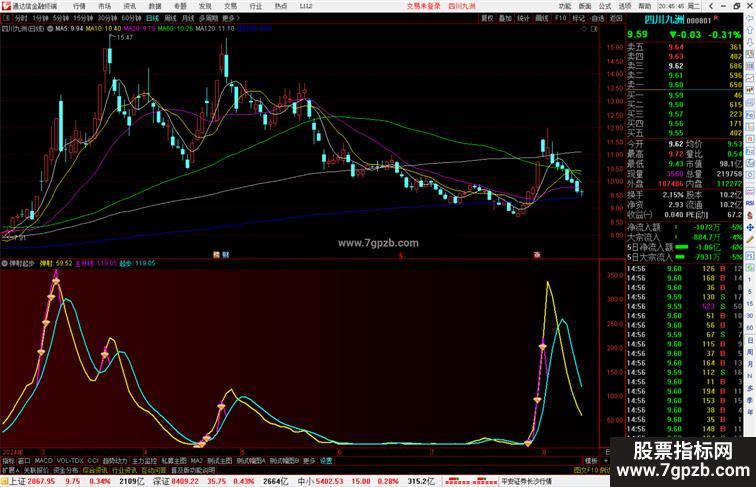Viewport: 756px width, 487px height.
Task: Open F10 company info
Action: click(x=560, y=18)
